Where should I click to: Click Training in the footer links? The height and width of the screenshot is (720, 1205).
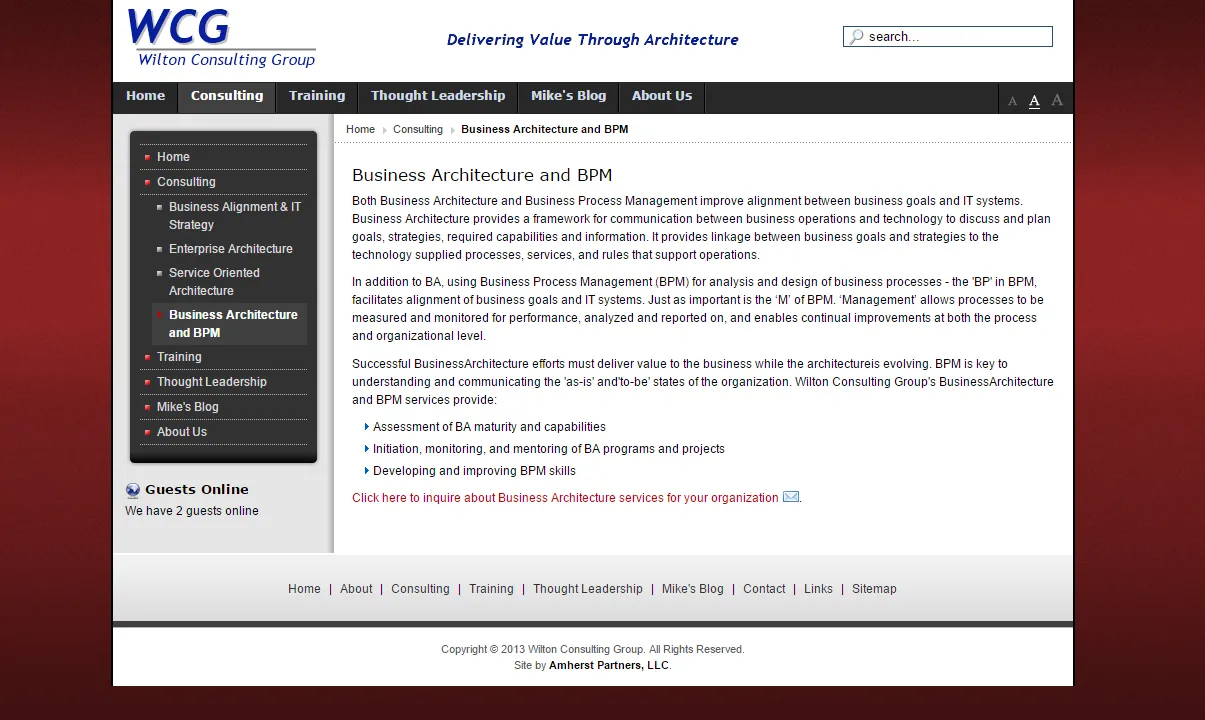point(491,589)
